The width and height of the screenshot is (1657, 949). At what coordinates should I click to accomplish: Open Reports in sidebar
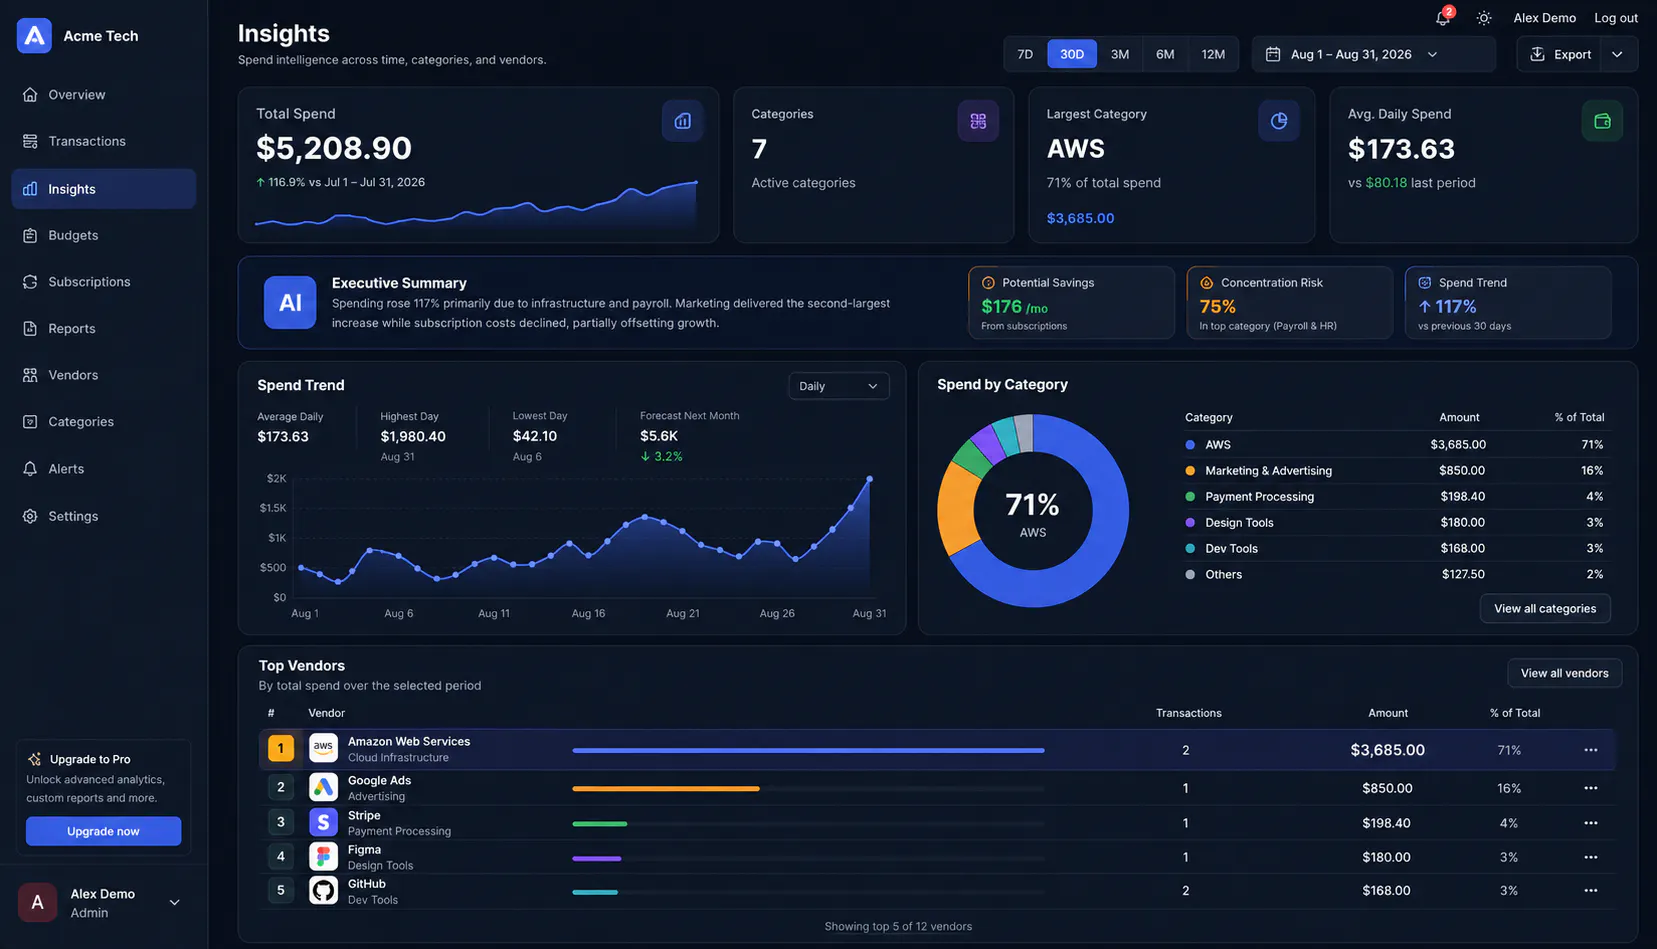(103, 328)
